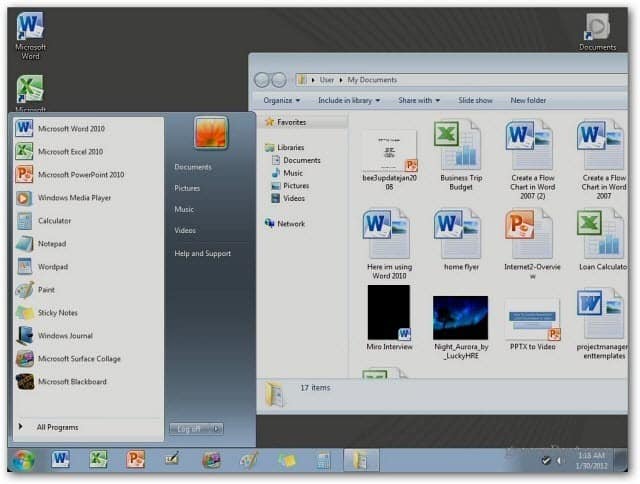Viewport: 640px width, 484px height.
Task: Launch Paint from the Start menu
Action: click(x=88, y=290)
